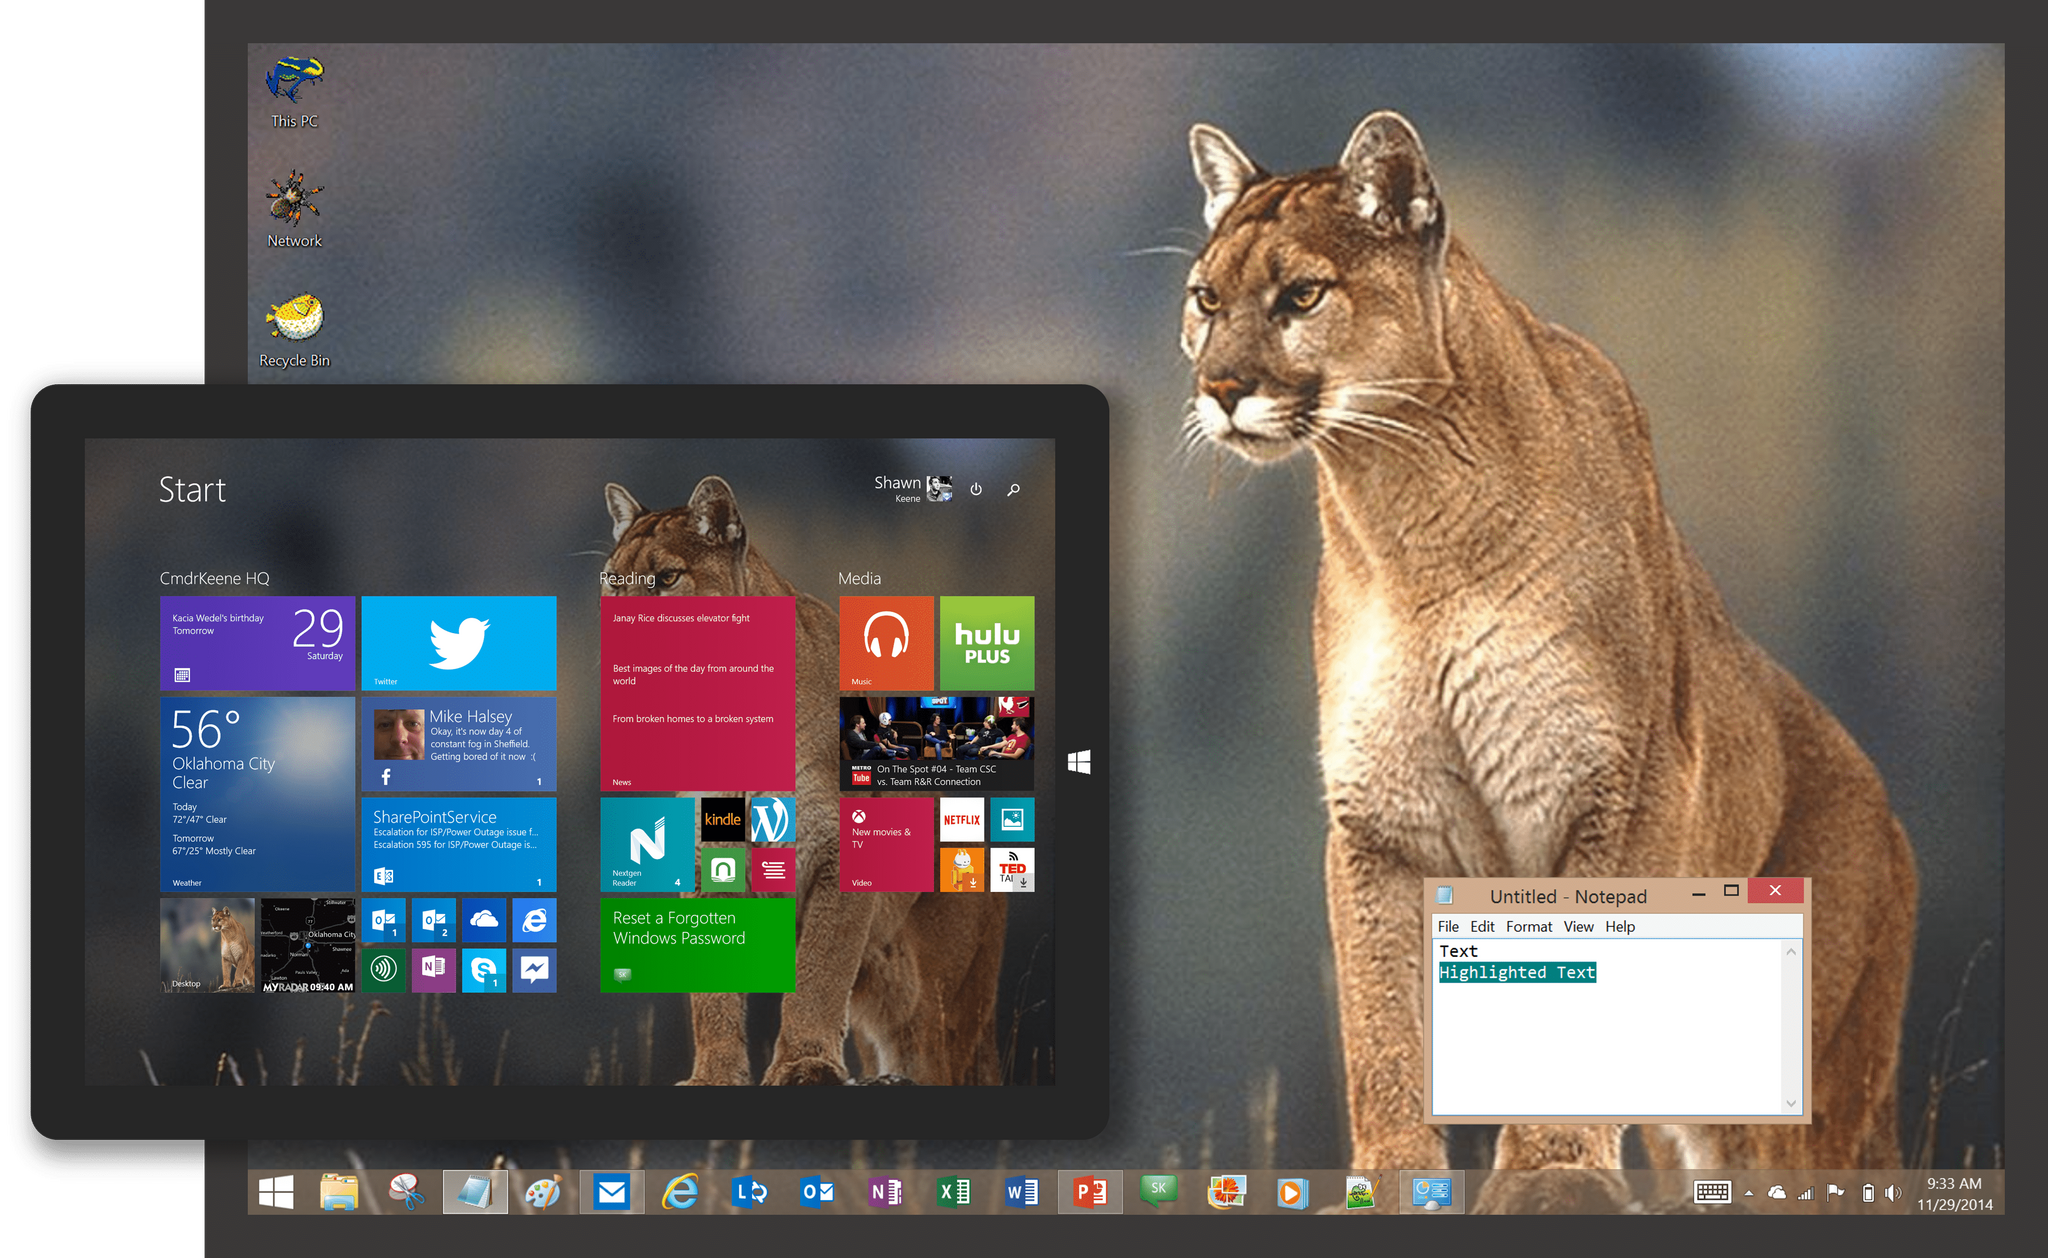Click the power button on Start menu
Screen dimensions: 2048x1258
(974, 491)
